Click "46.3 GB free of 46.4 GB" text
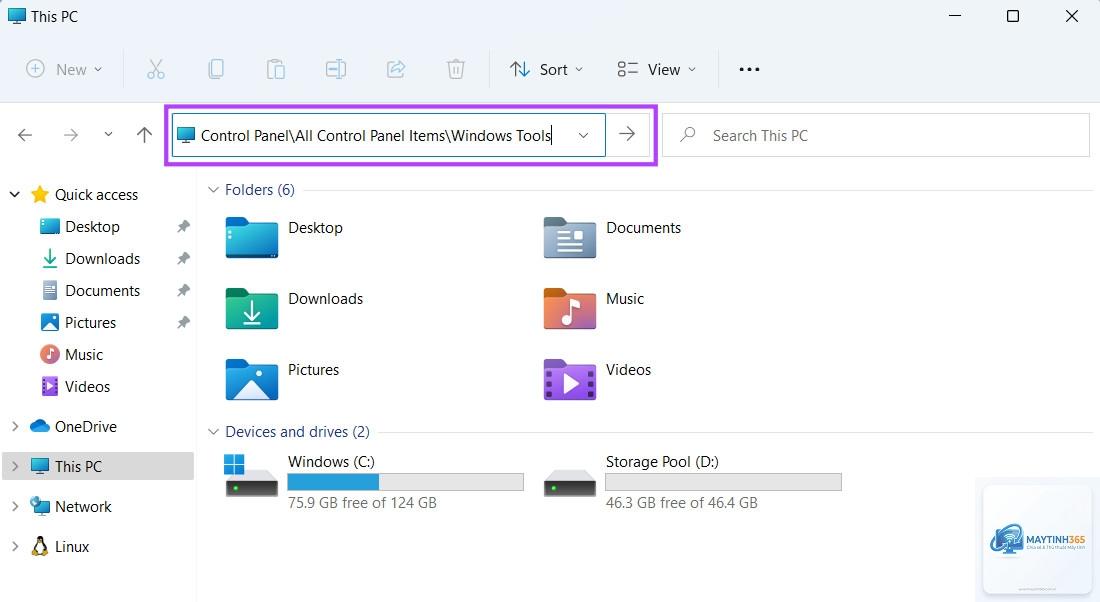This screenshot has height=602, width=1100. (681, 502)
